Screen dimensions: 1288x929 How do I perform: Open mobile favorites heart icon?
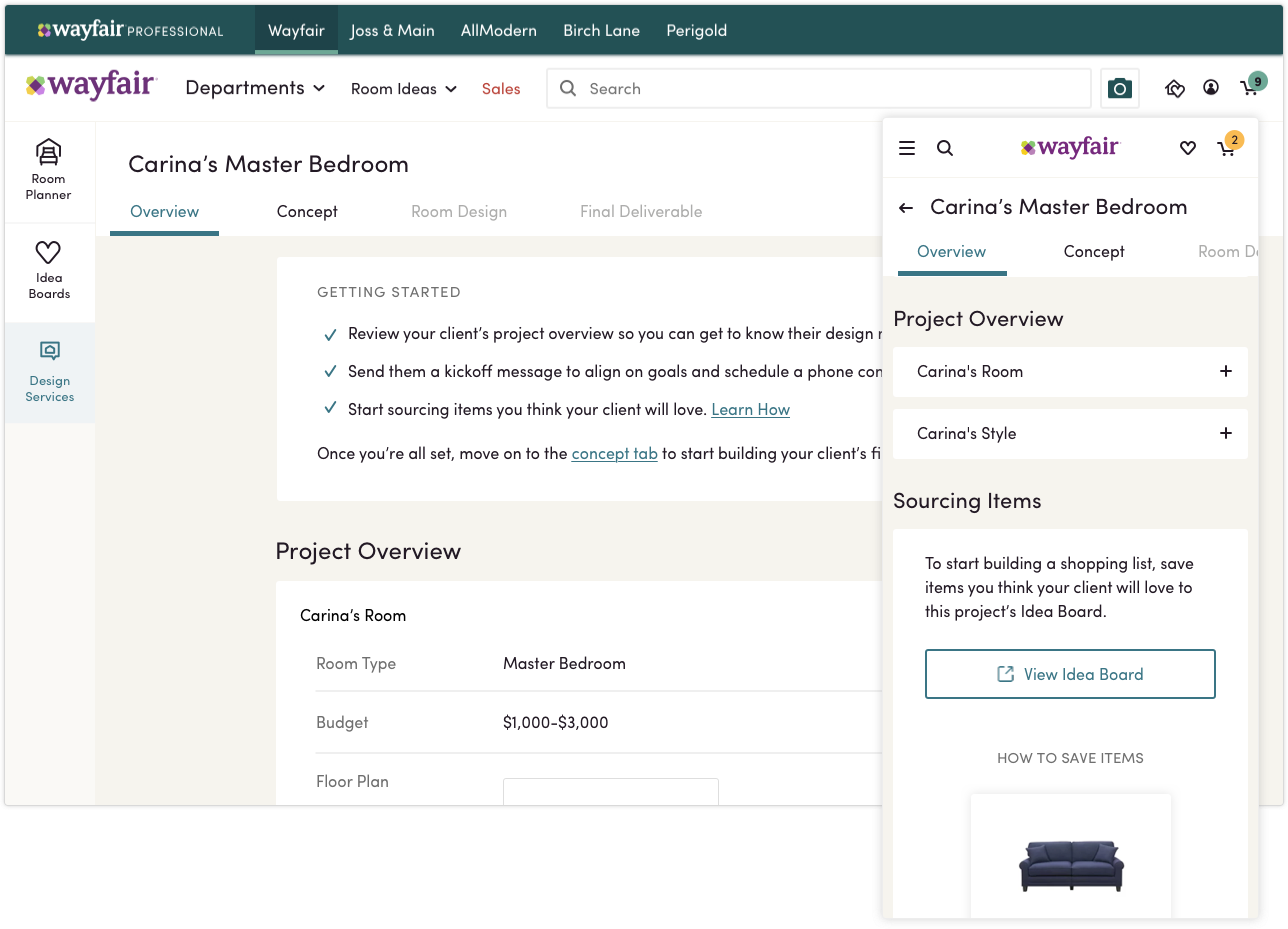point(1188,148)
